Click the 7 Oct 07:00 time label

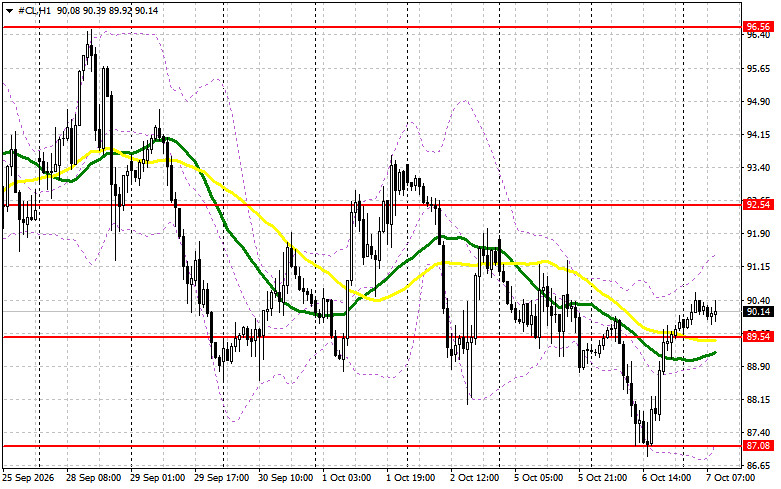click(x=731, y=478)
